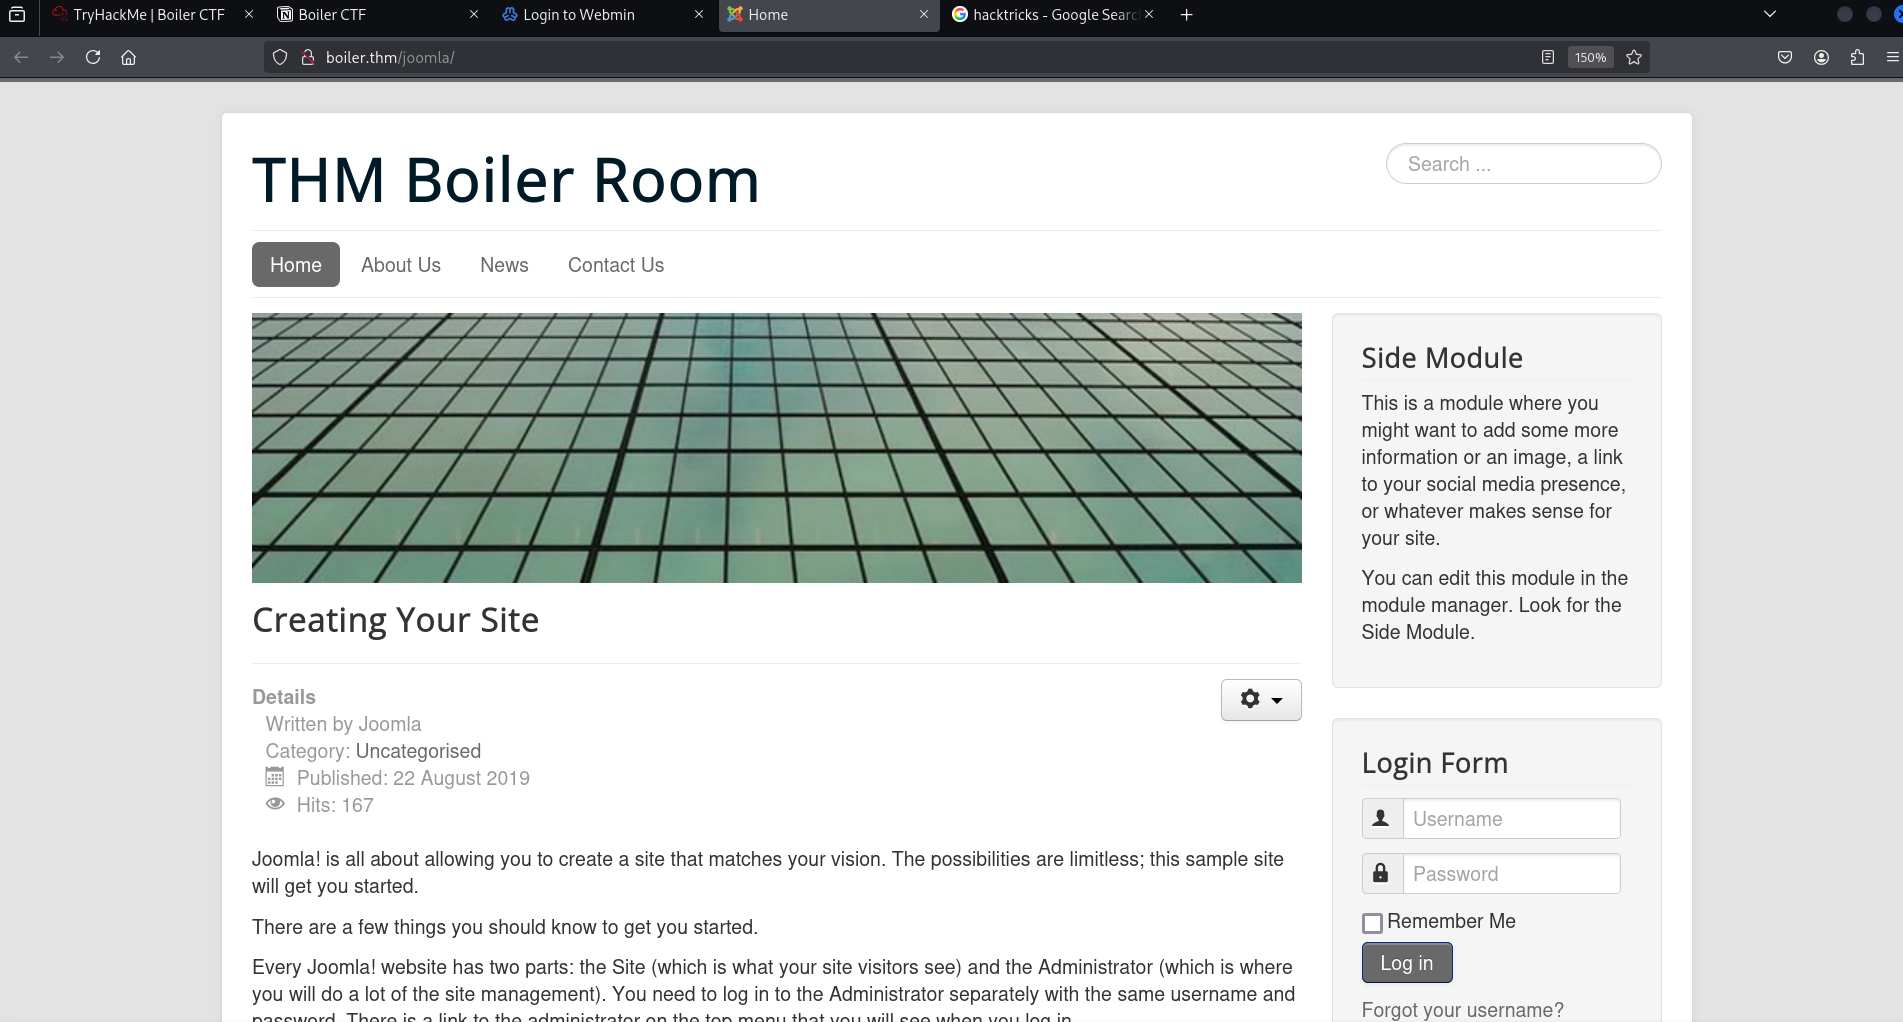Click the browser reload icon
The image size is (1903, 1022).
93,57
